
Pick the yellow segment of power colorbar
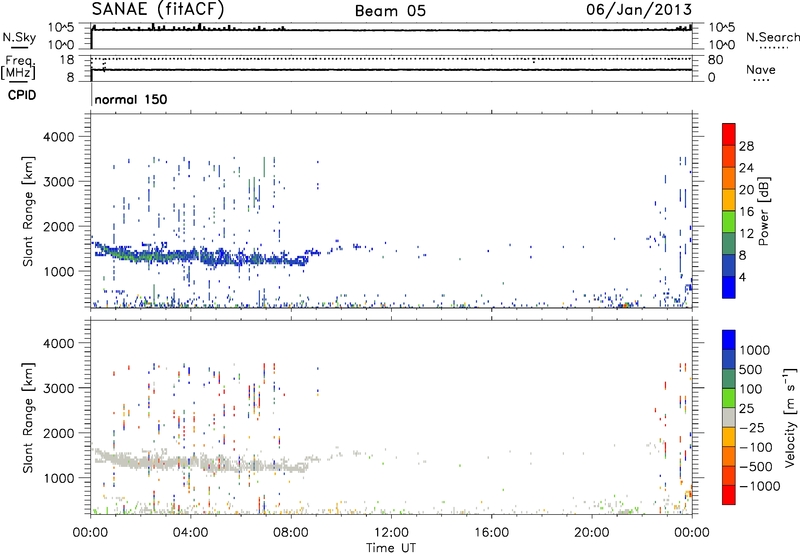pos(729,199)
